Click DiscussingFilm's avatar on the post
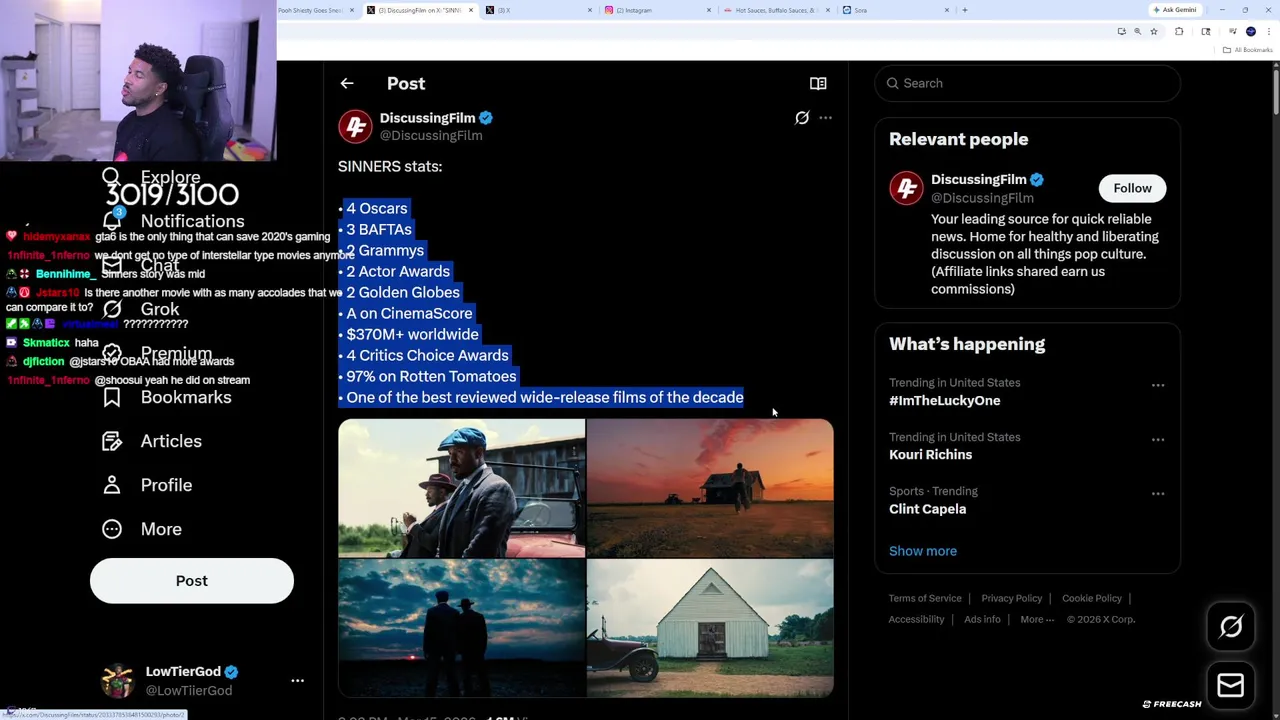Image resolution: width=1280 pixels, height=720 pixels. (355, 126)
